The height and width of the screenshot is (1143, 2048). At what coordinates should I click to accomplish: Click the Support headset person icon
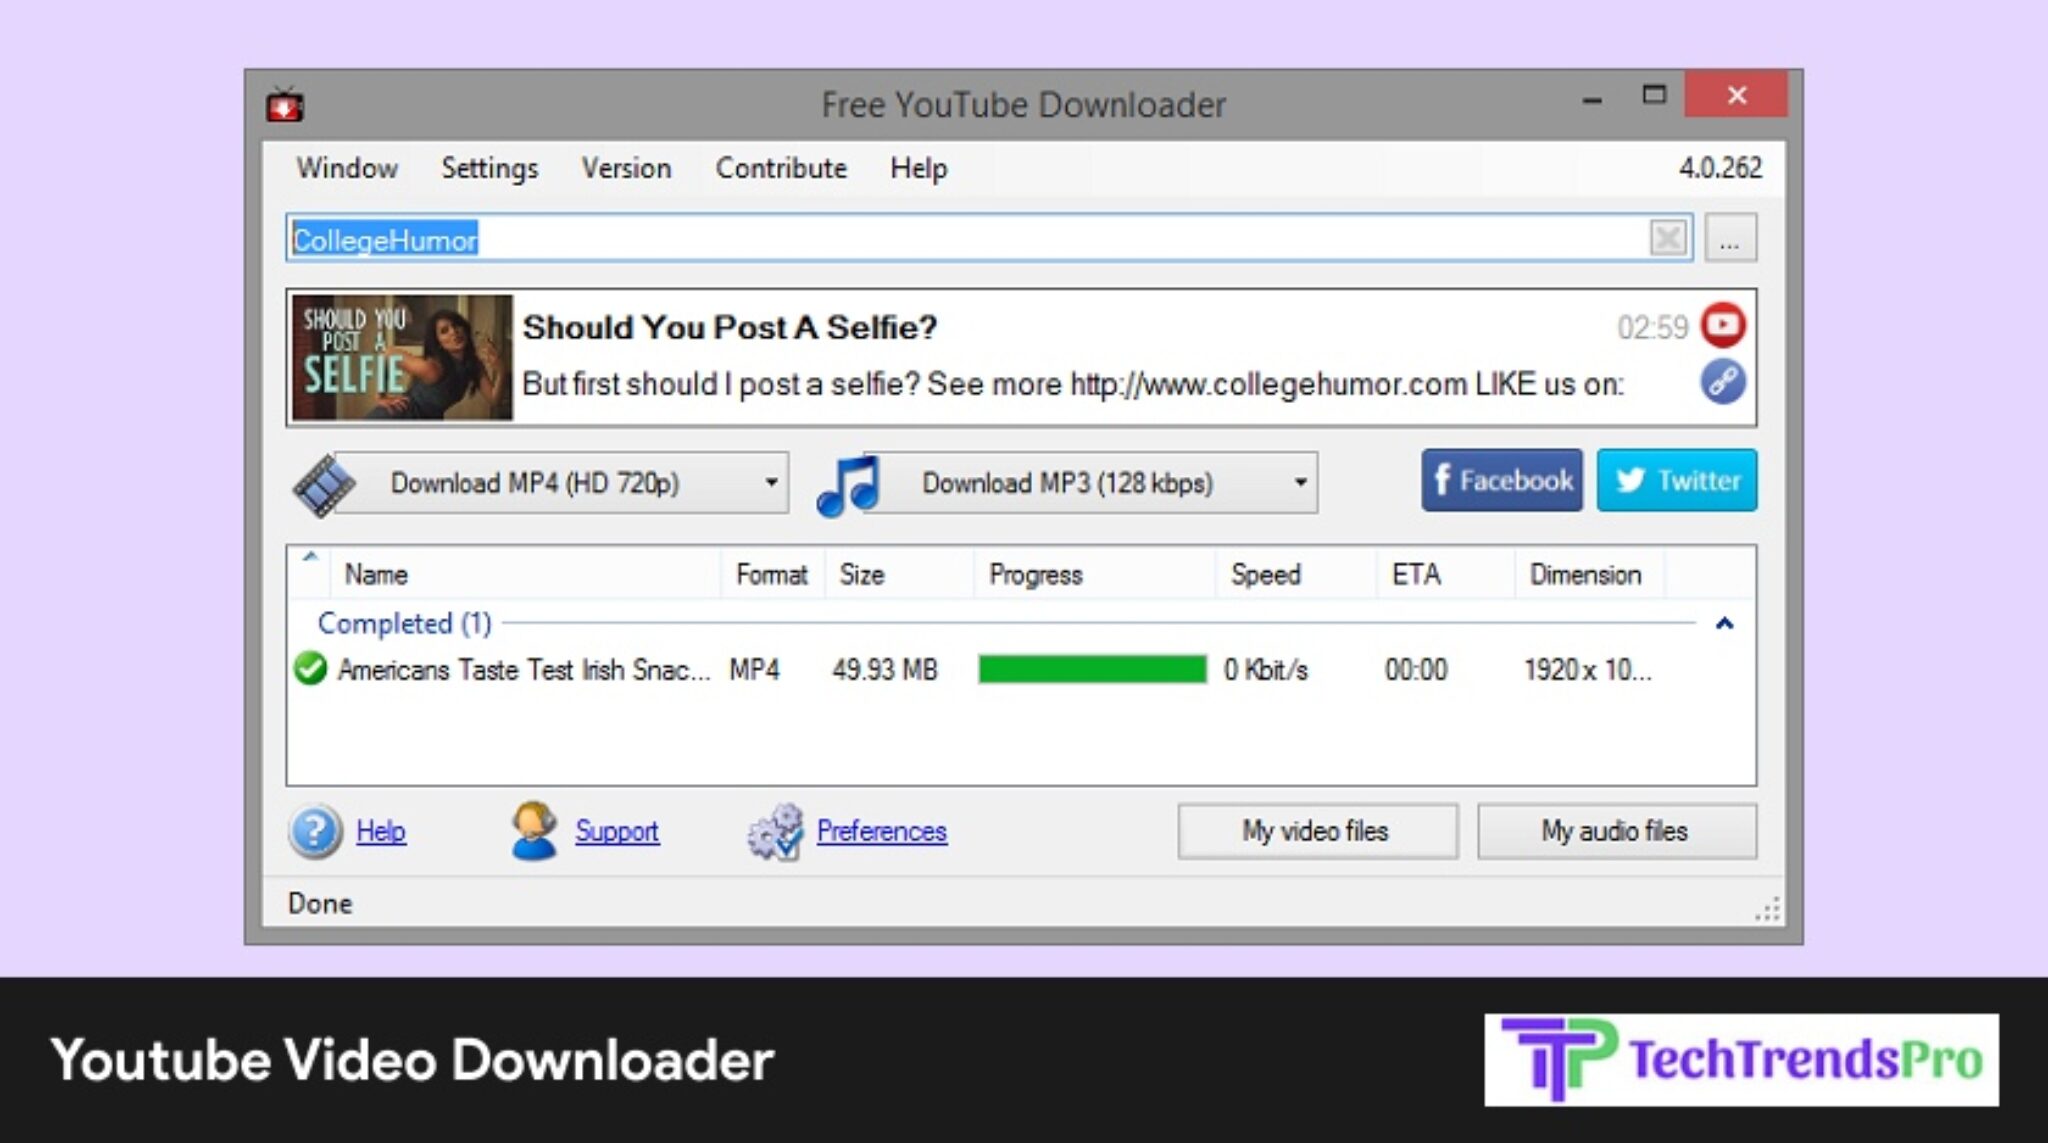click(x=534, y=831)
